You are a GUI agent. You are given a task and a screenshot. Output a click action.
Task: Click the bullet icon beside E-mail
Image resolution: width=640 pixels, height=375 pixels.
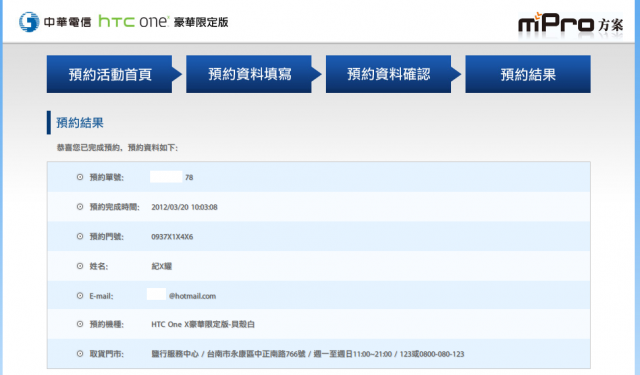pos(80,295)
